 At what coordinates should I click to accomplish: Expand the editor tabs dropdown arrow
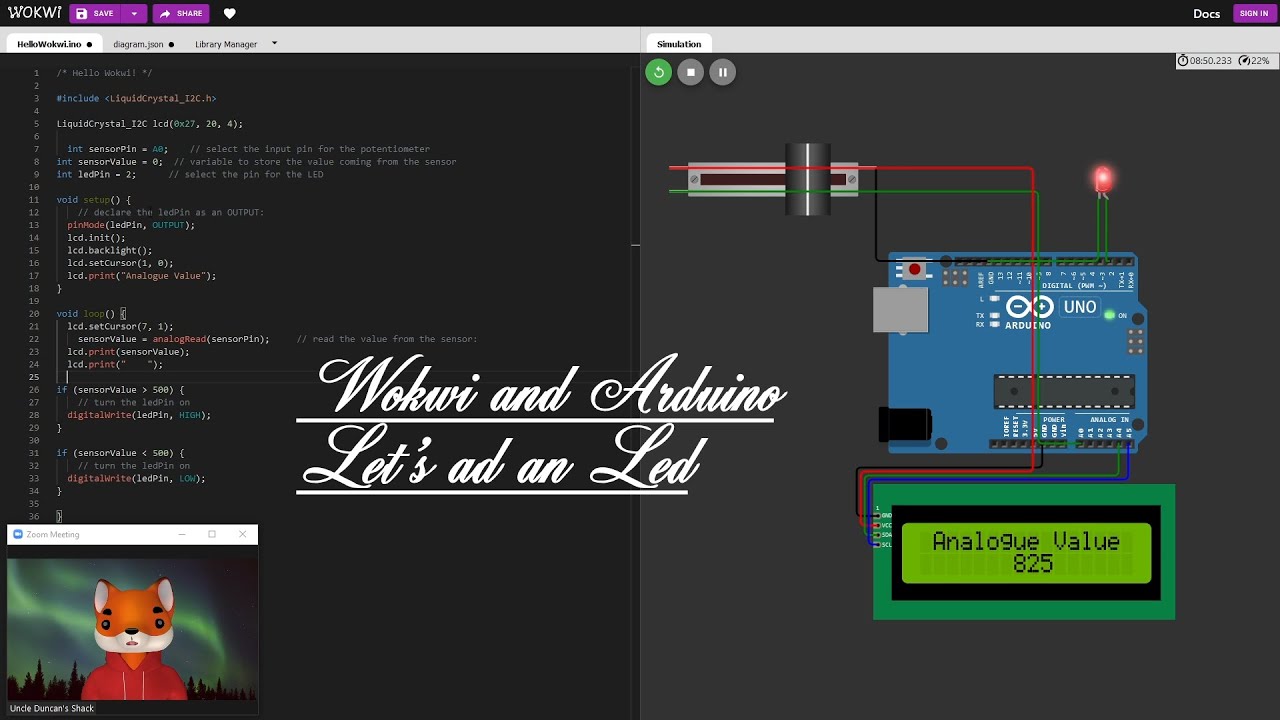click(x=274, y=43)
